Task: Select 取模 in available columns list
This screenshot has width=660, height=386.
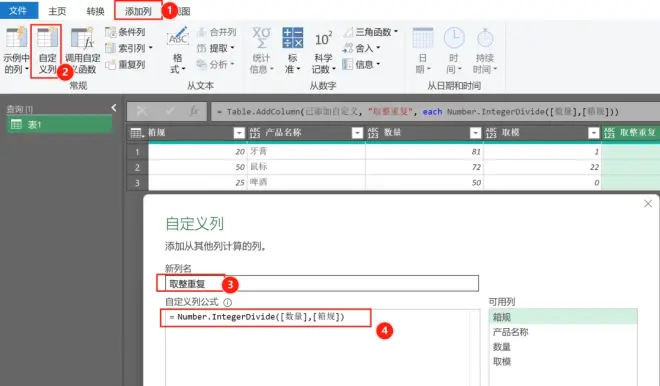Action: 563,362
